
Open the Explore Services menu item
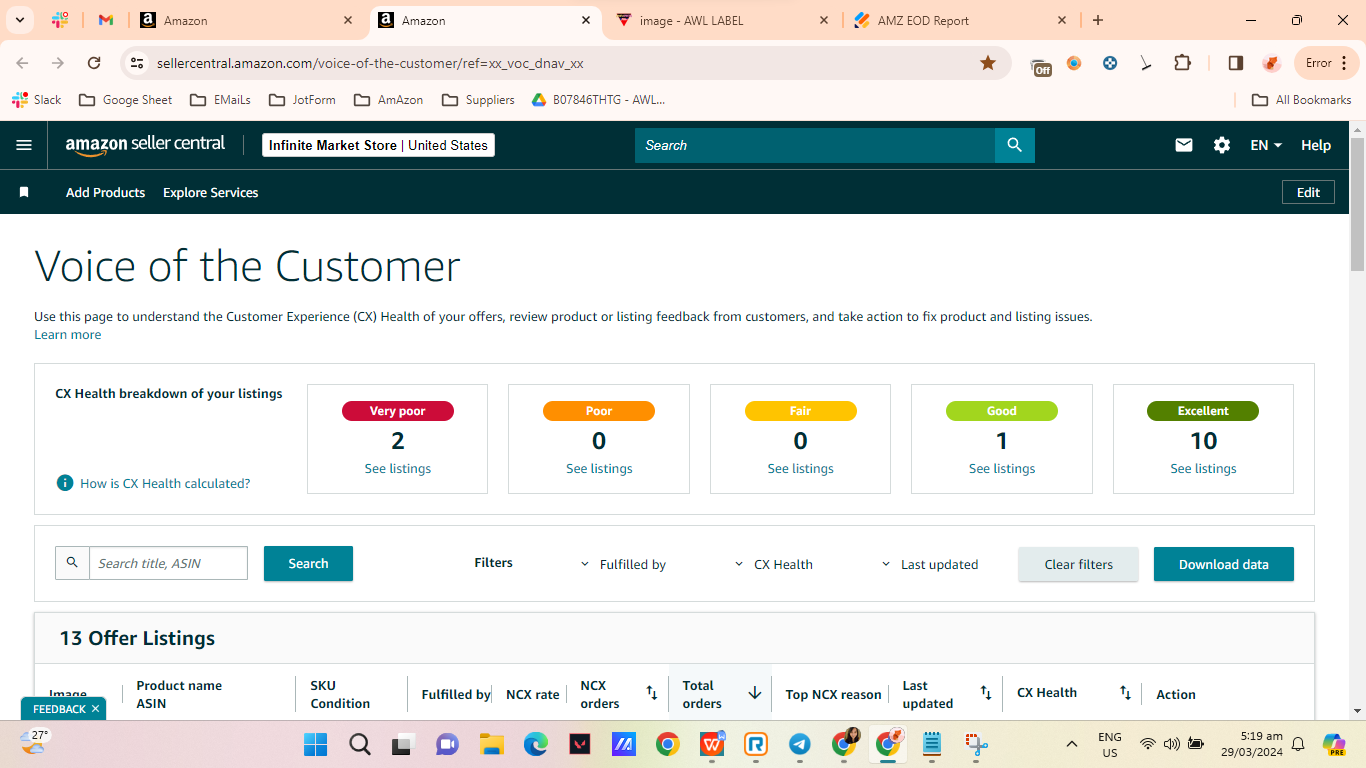[x=211, y=192]
